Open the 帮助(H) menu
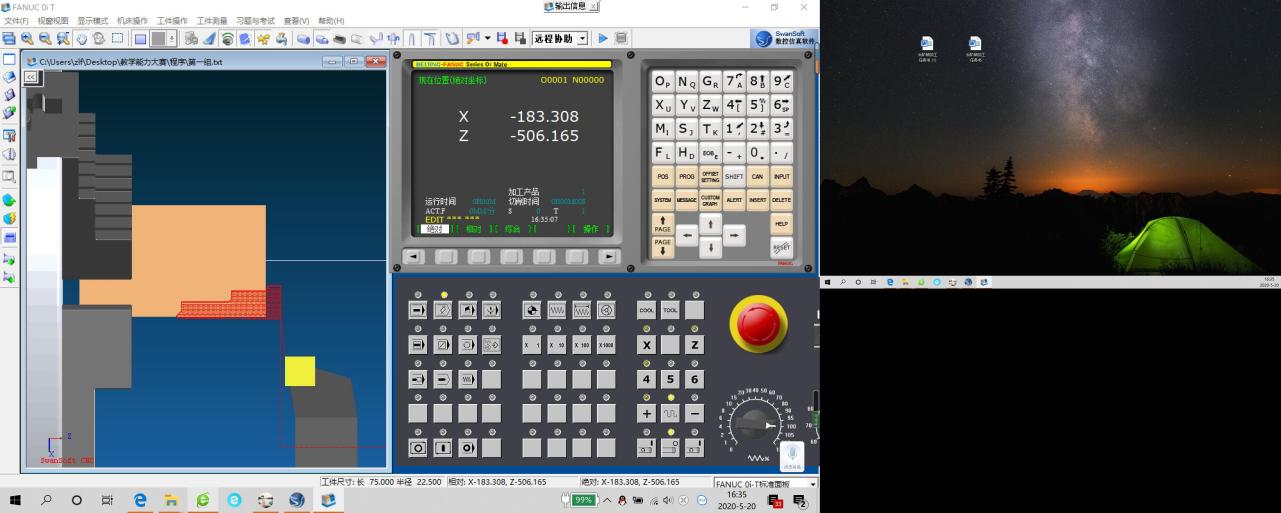Screen dimensions: 1281x513 coord(331,21)
